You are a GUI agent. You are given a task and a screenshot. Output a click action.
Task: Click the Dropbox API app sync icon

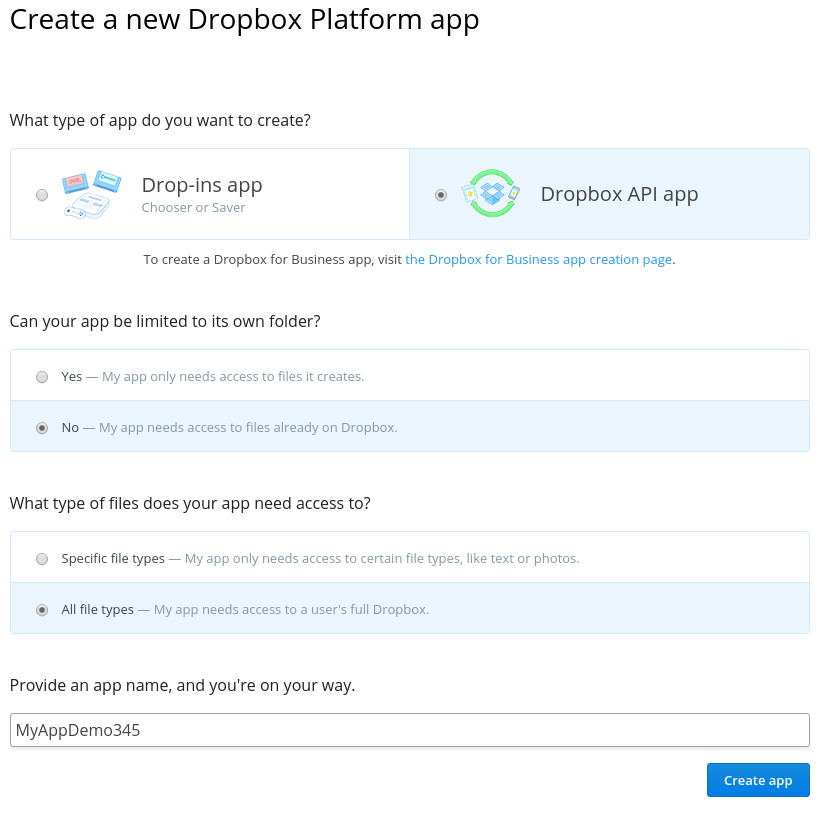point(491,193)
